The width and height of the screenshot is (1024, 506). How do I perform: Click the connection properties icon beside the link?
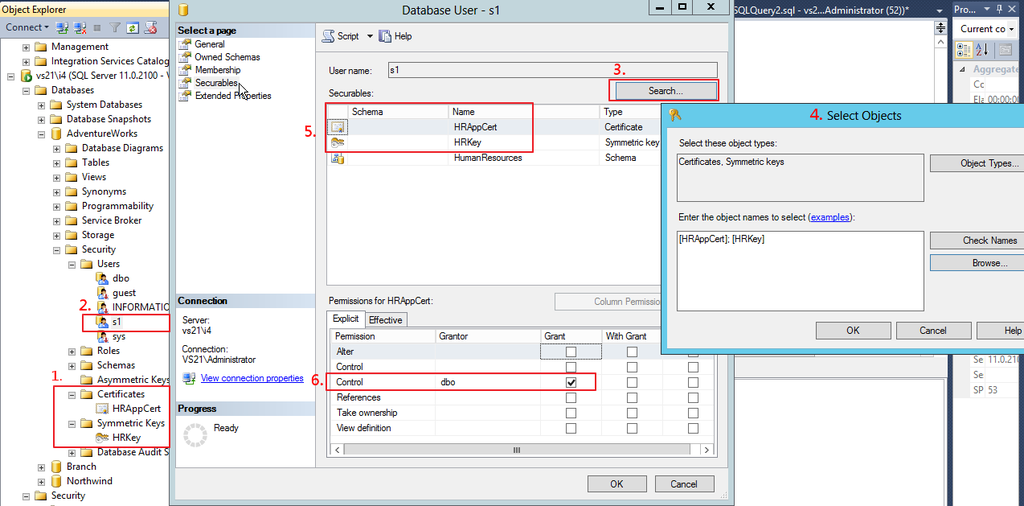pyautogui.click(x=189, y=378)
